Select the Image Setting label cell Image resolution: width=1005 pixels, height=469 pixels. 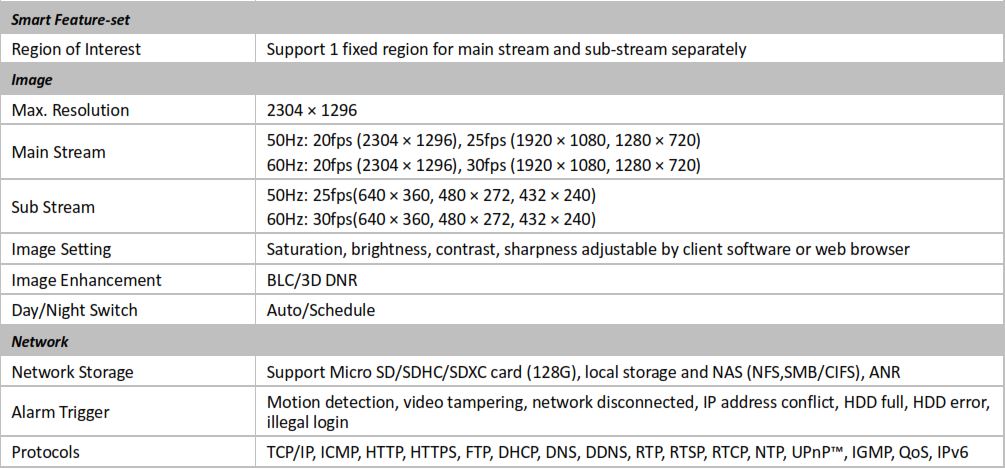[128, 249]
